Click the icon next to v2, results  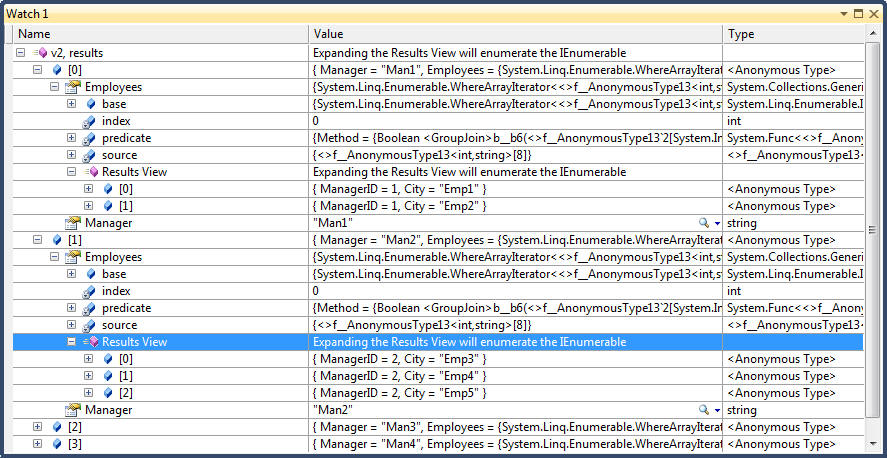(40, 53)
